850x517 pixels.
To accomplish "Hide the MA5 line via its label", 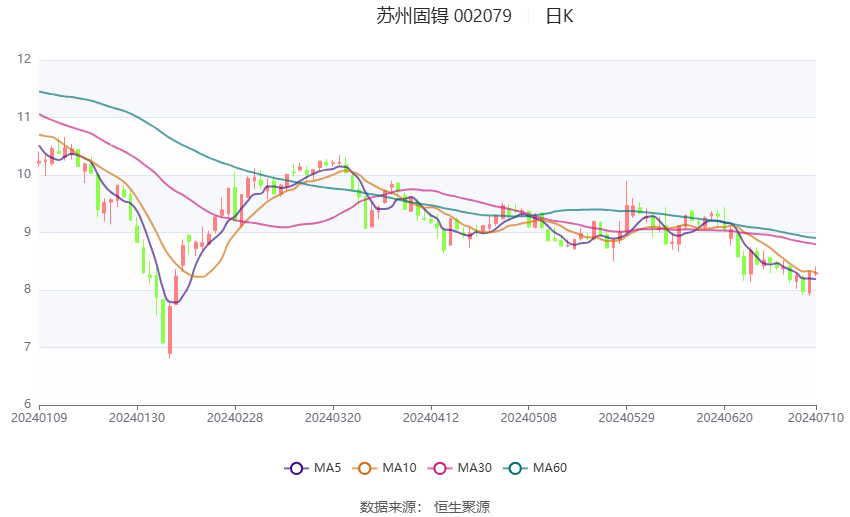I will (327, 468).
